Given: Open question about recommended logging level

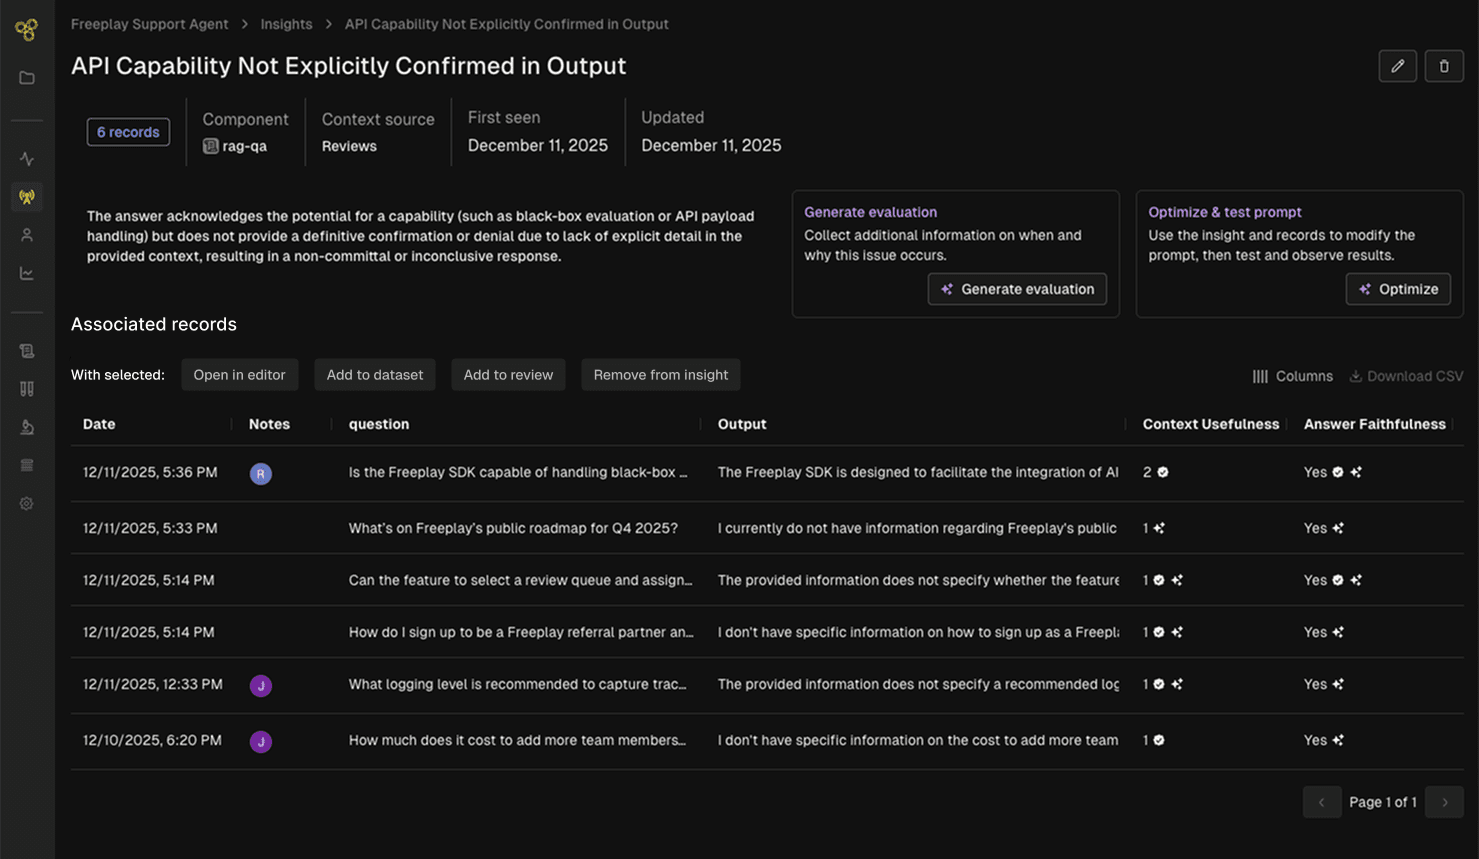Looking at the screenshot, I should pos(517,684).
